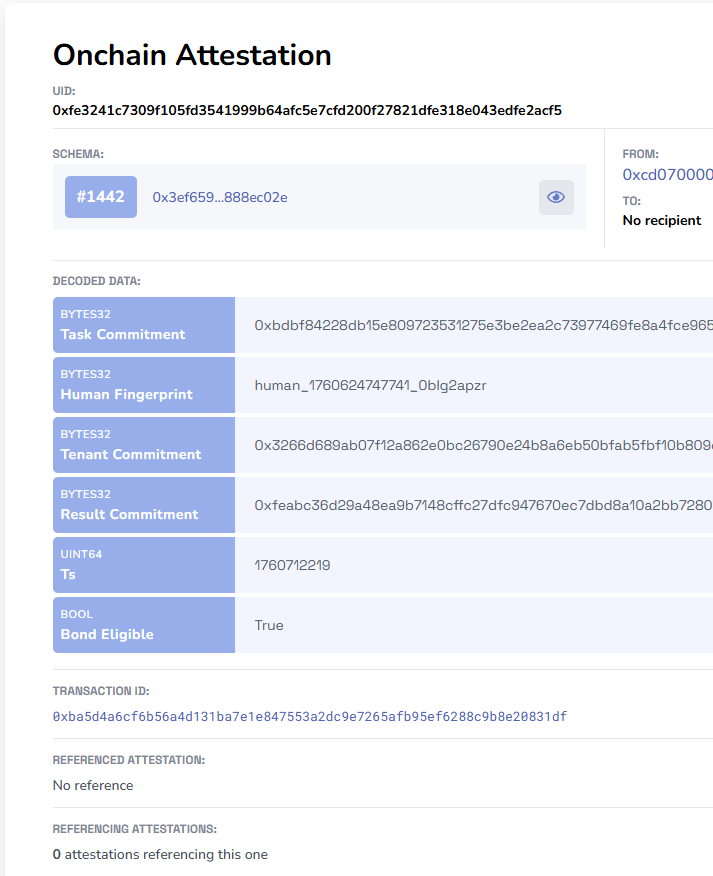Image resolution: width=713 pixels, height=876 pixels.
Task: Open schema badge #1442
Action: [x=101, y=197]
